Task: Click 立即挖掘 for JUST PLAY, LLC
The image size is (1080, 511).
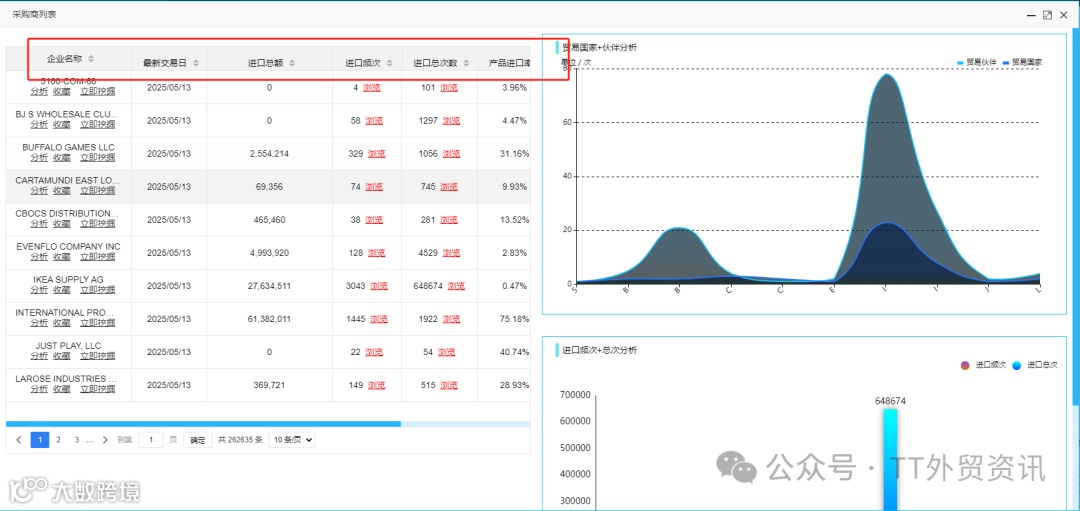Action: [98, 355]
